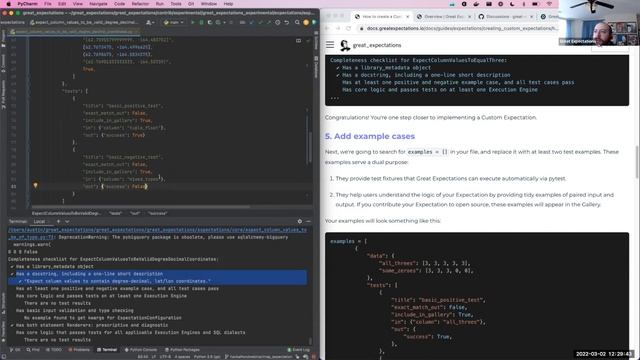Screen dimensions: 640x360
Task: Open the TODO tool window tab
Action: coord(54,350)
